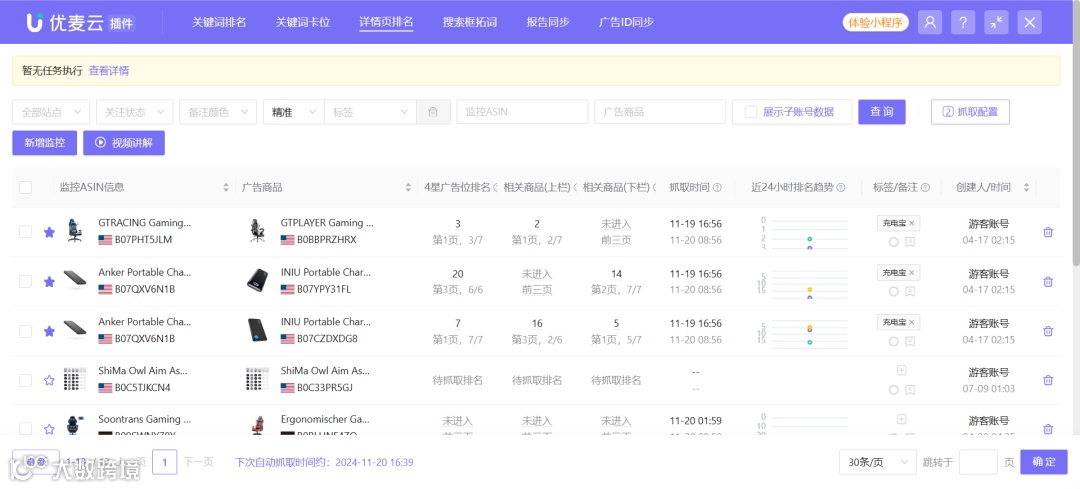Screen dimensions: 1080x489
Task: Open note icon in B07CZDXDG8 row
Action: click(910, 341)
